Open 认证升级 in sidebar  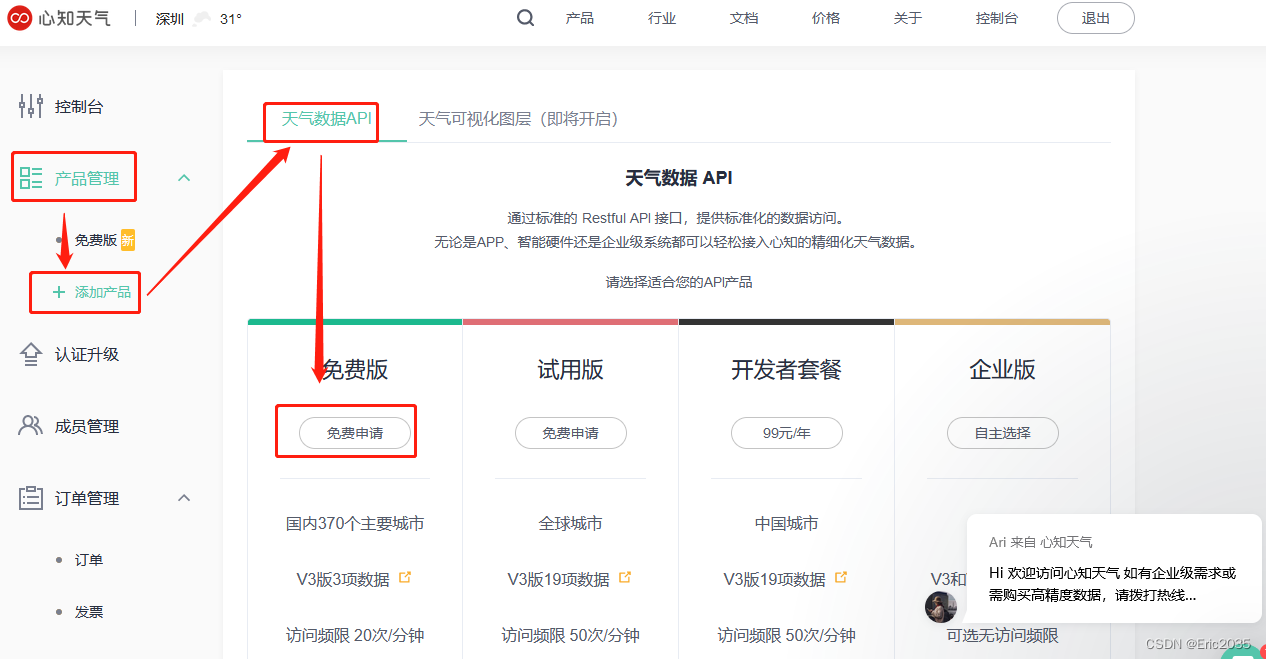click(x=87, y=355)
